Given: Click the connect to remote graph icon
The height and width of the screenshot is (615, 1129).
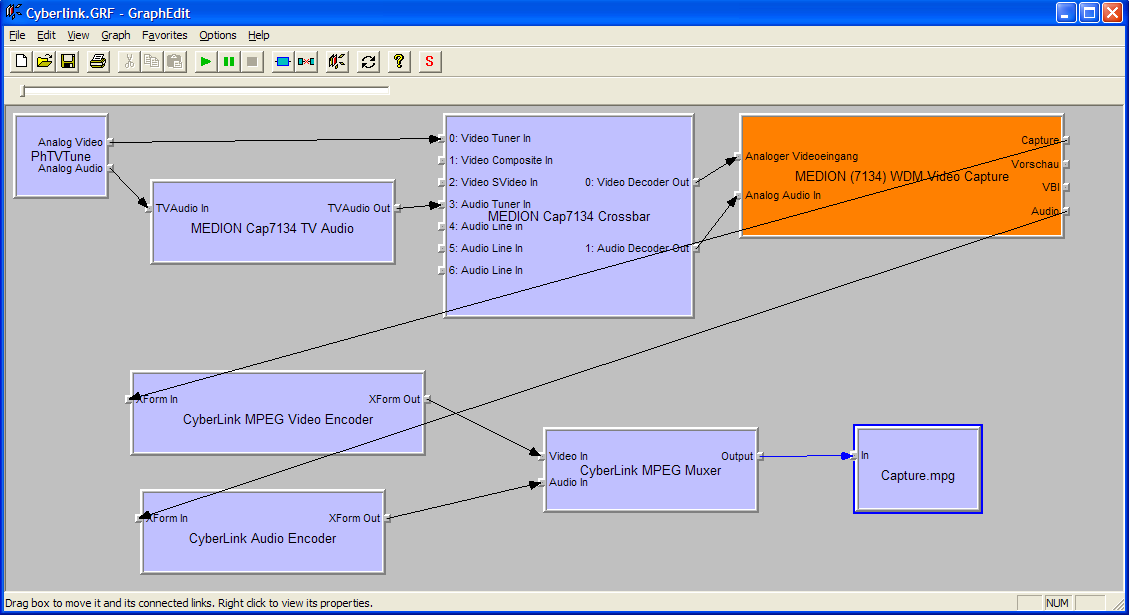Looking at the screenshot, I should point(337,62).
